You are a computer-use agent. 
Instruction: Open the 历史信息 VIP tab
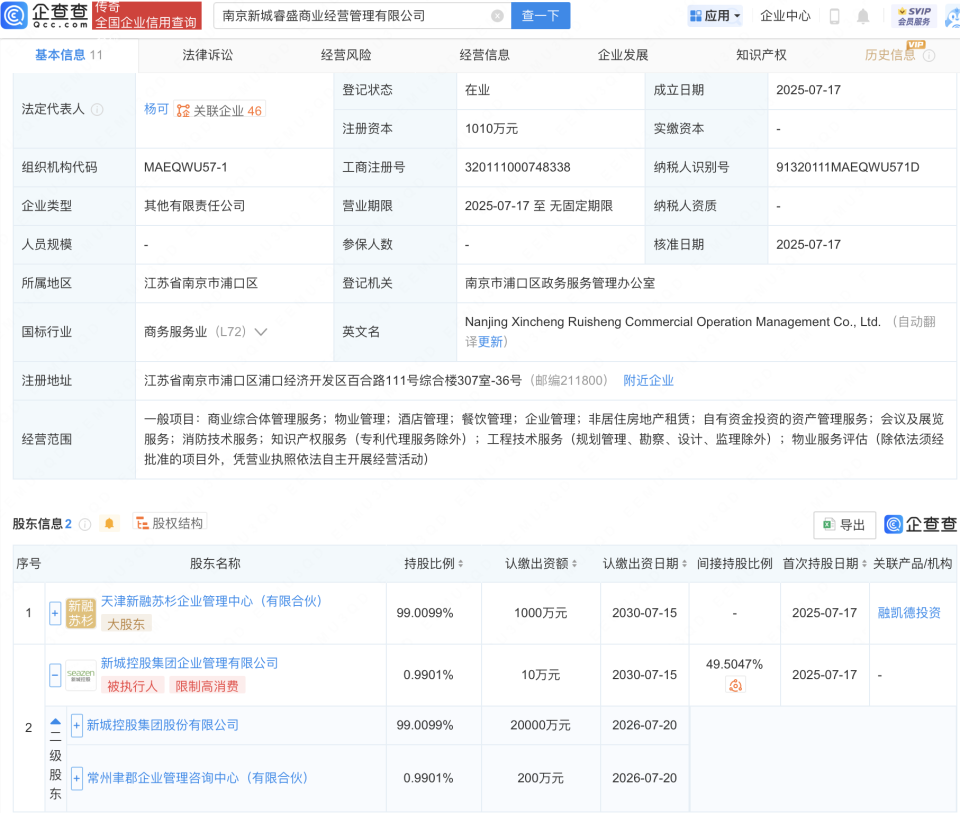(890, 55)
